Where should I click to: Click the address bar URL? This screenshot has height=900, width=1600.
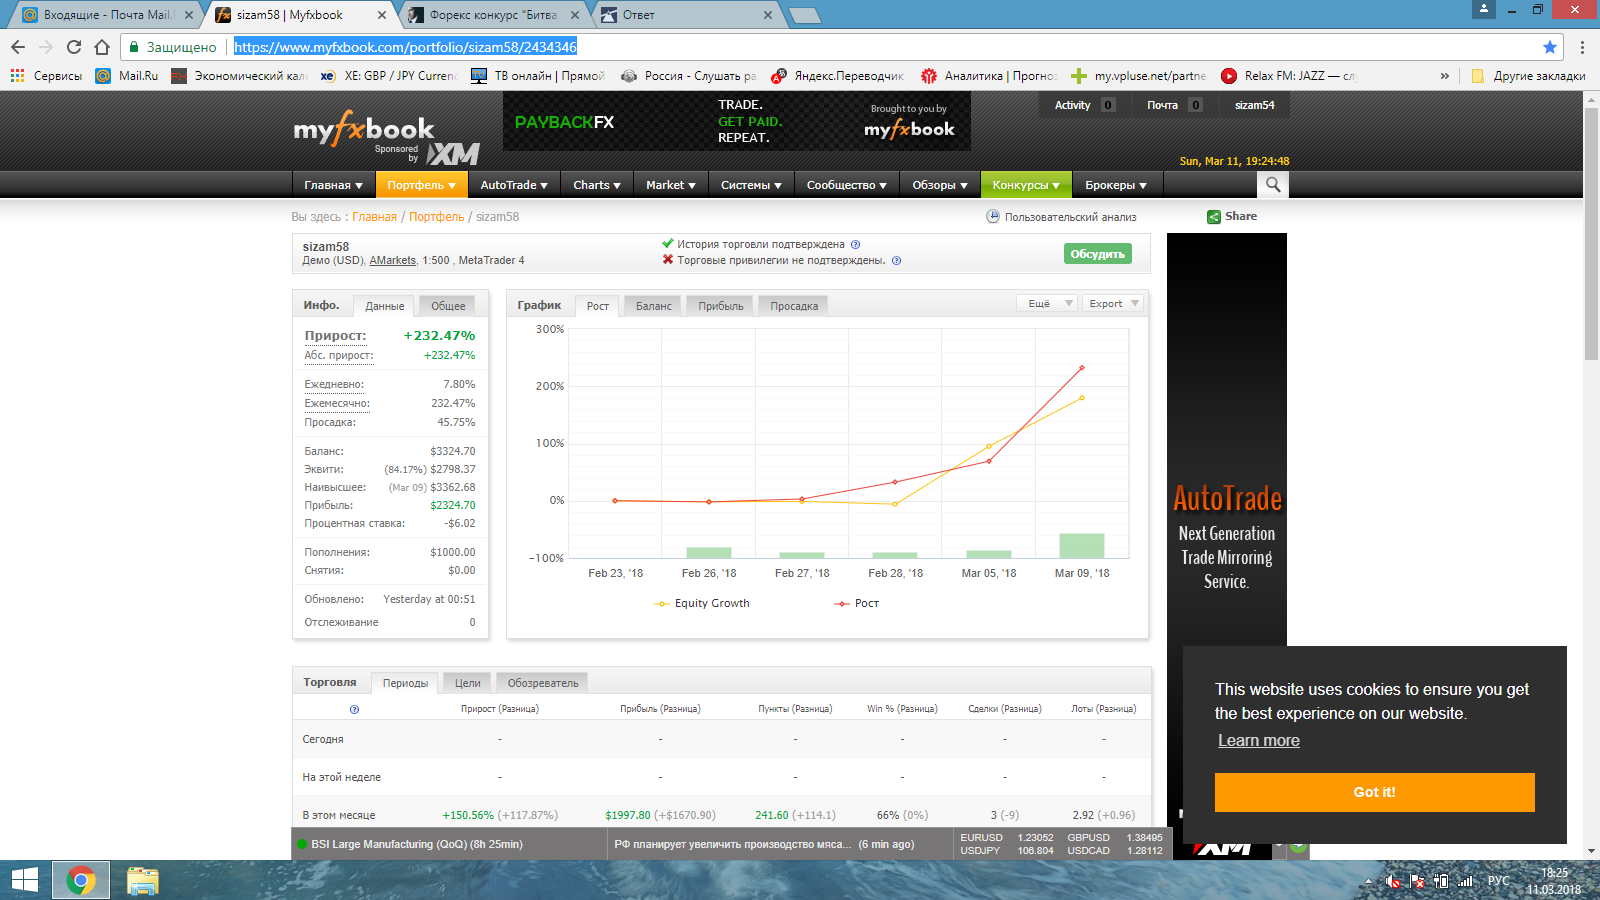click(x=405, y=47)
